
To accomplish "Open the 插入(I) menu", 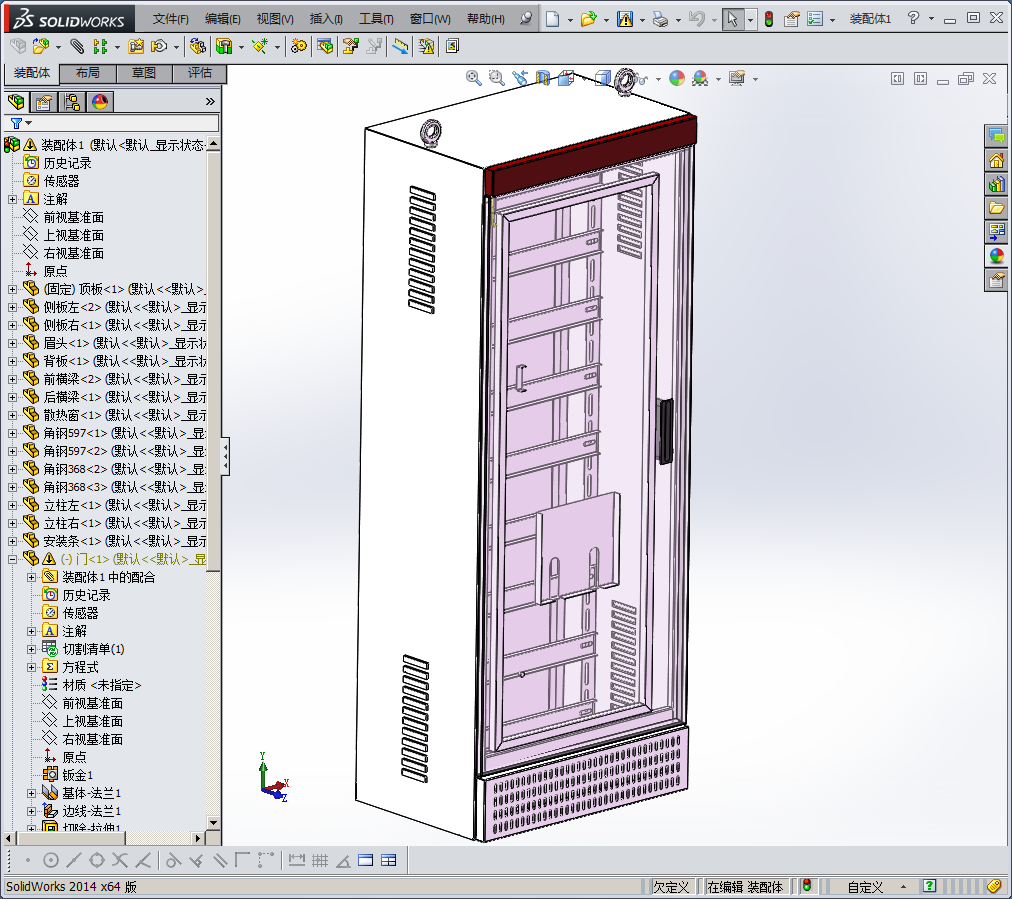I will coord(326,19).
